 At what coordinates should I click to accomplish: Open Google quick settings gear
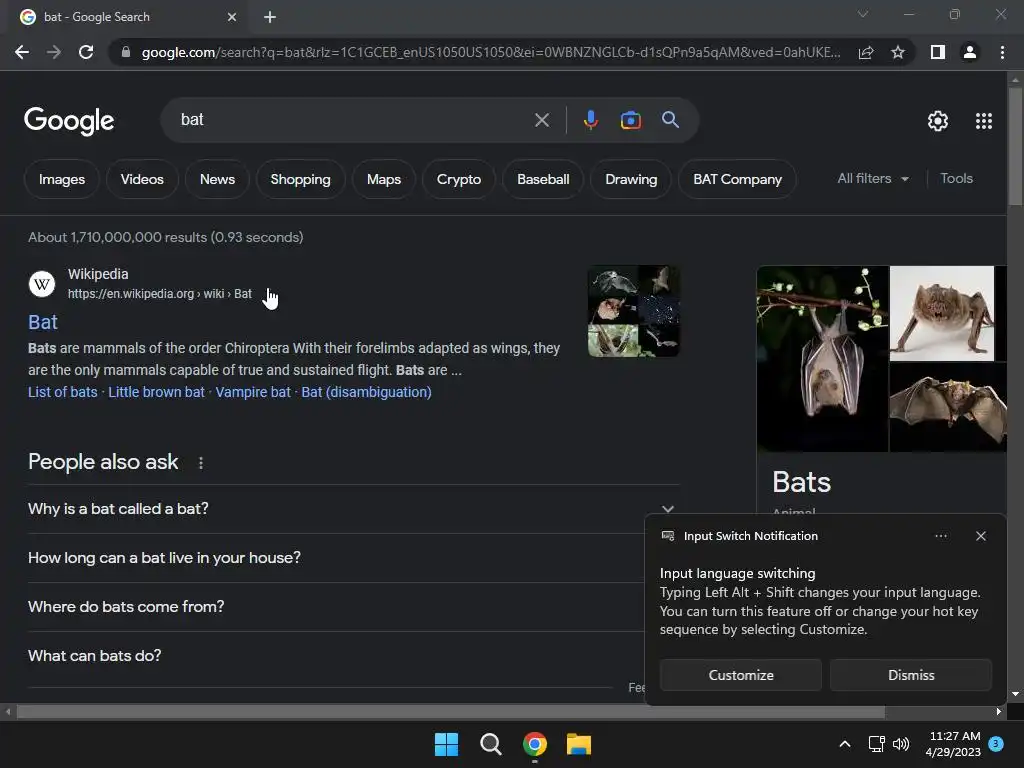click(938, 121)
